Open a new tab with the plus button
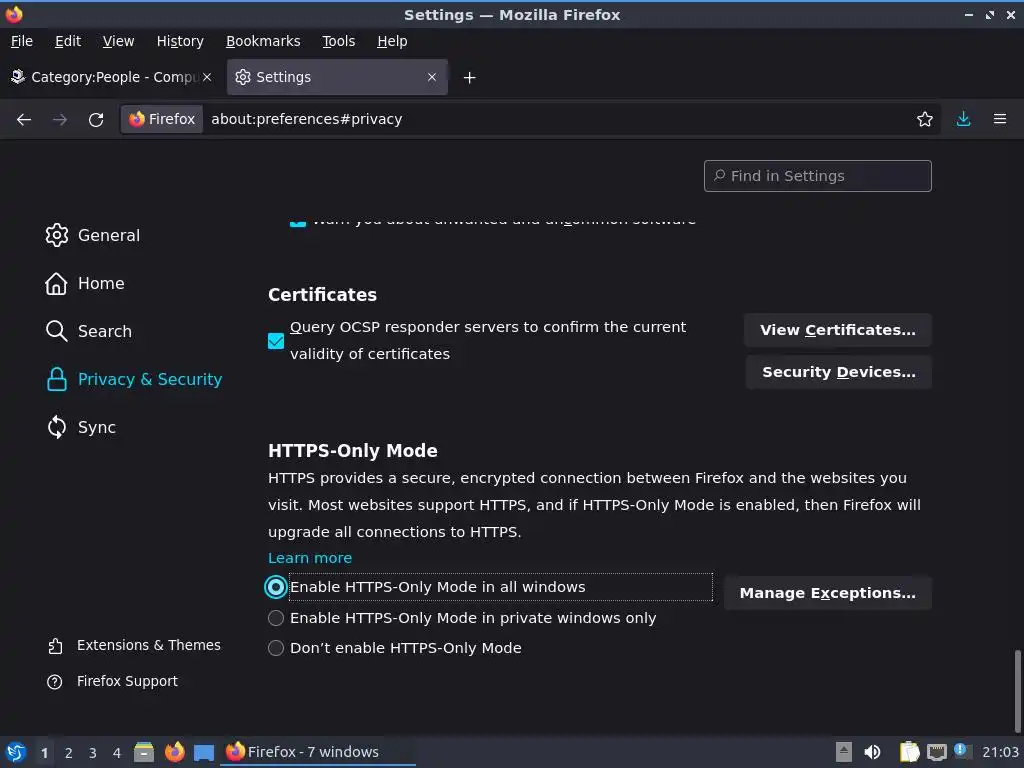Image resolution: width=1024 pixels, height=768 pixels. (x=470, y=78)
